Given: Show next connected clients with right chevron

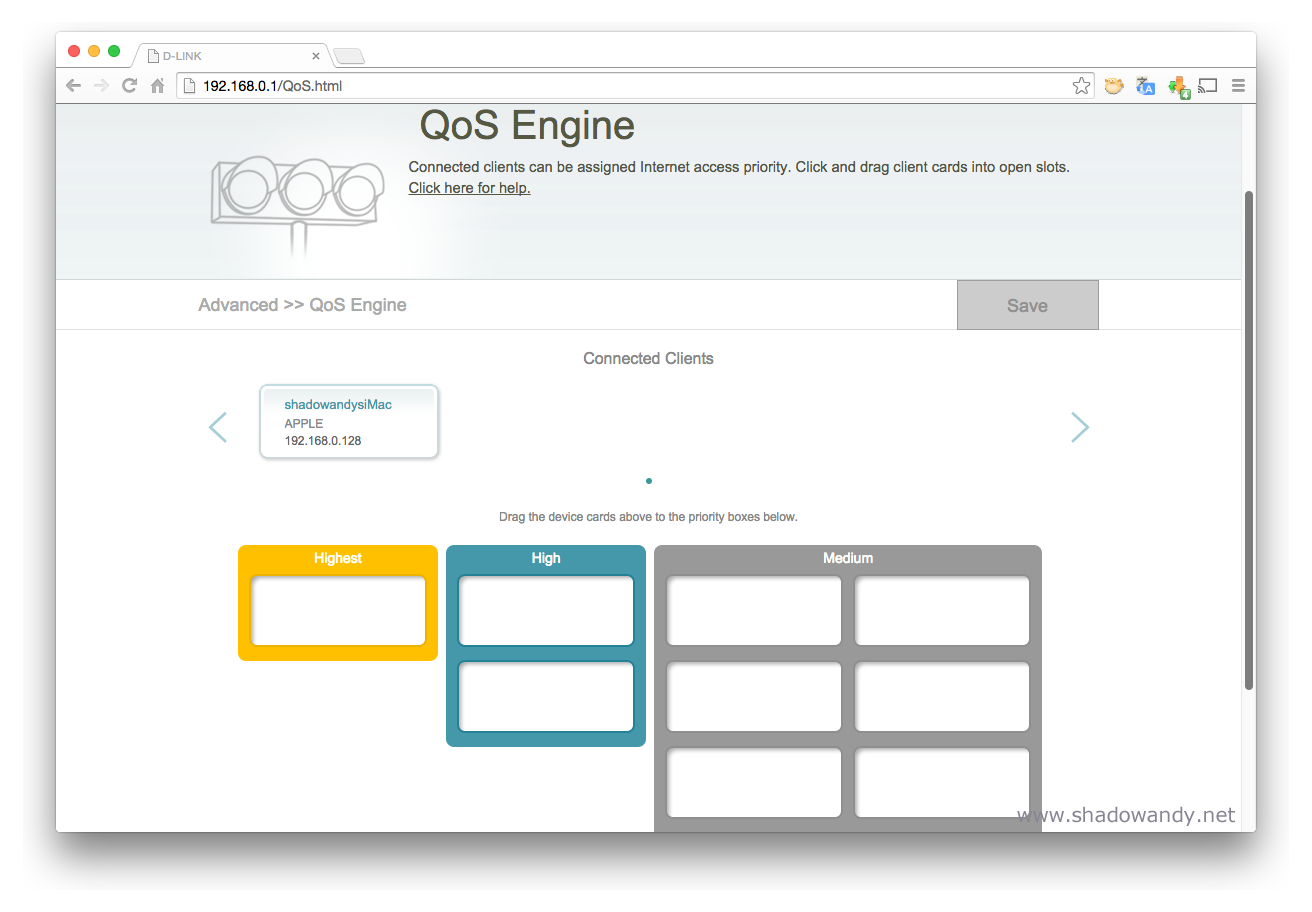Looking at the screenshot, I should click(1079, 427).
